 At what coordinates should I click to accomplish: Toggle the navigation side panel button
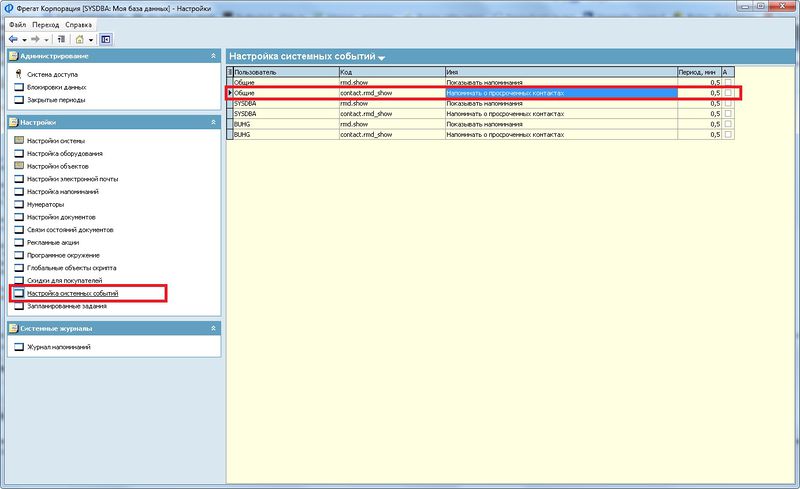click(106, 39)
